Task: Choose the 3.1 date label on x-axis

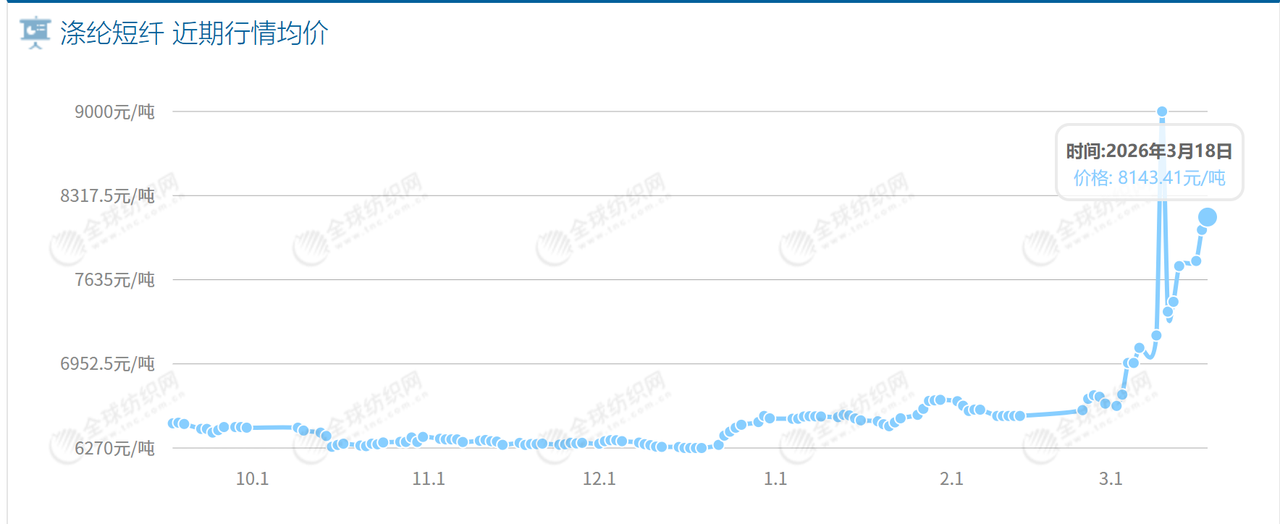Action: click(1110, 479)
